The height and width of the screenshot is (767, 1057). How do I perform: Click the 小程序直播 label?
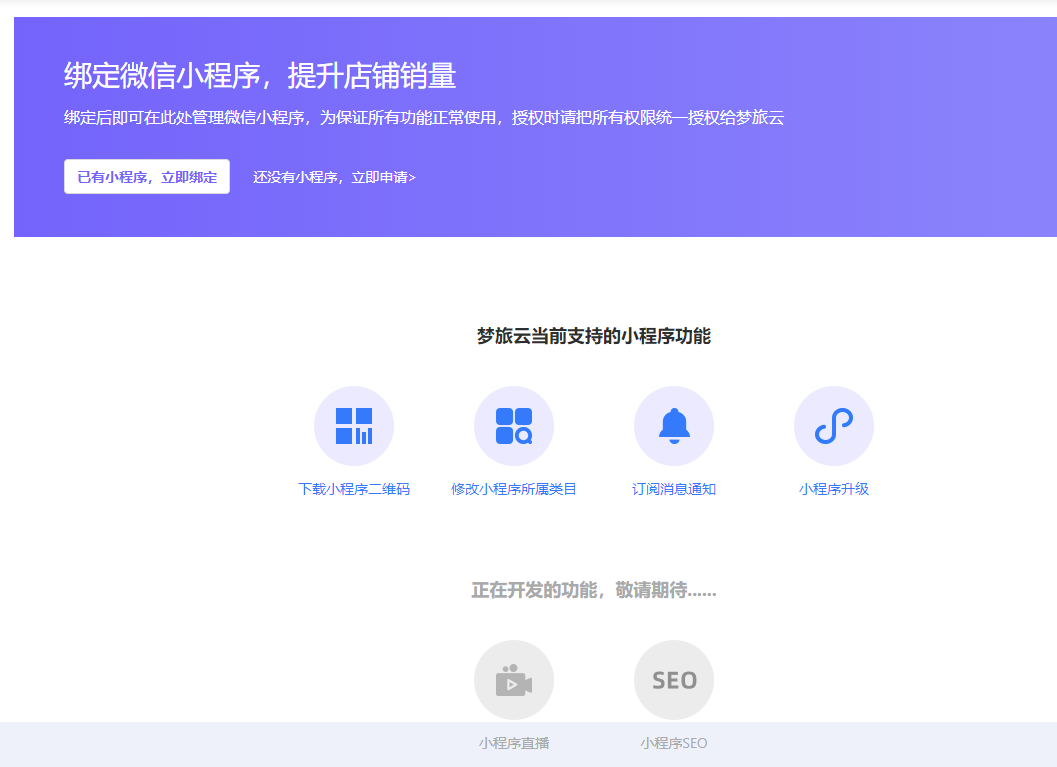514,743
